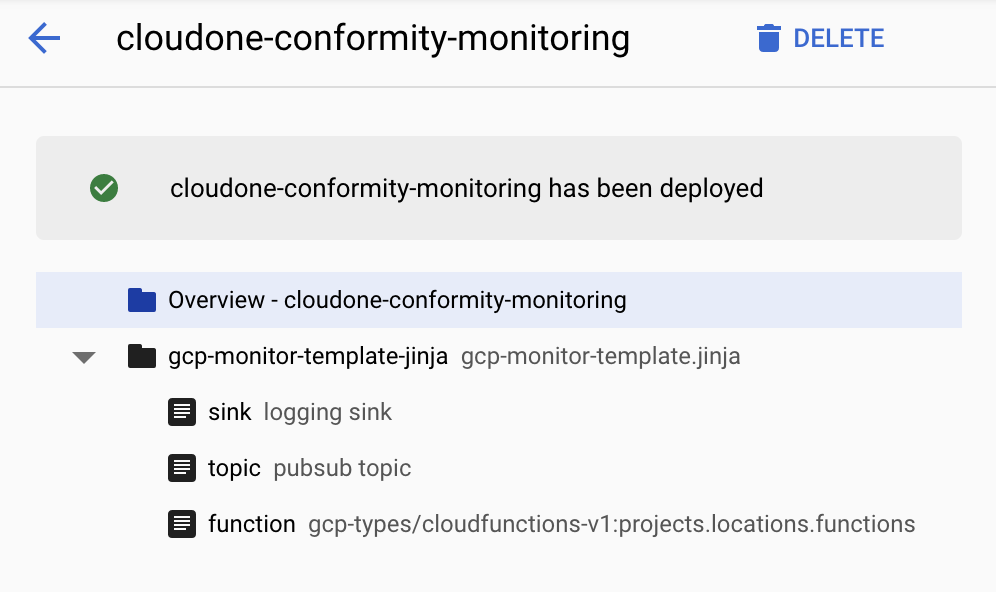Open the sink resource
996x592 pixels.
pyautogui.click(x=230, y=412)
